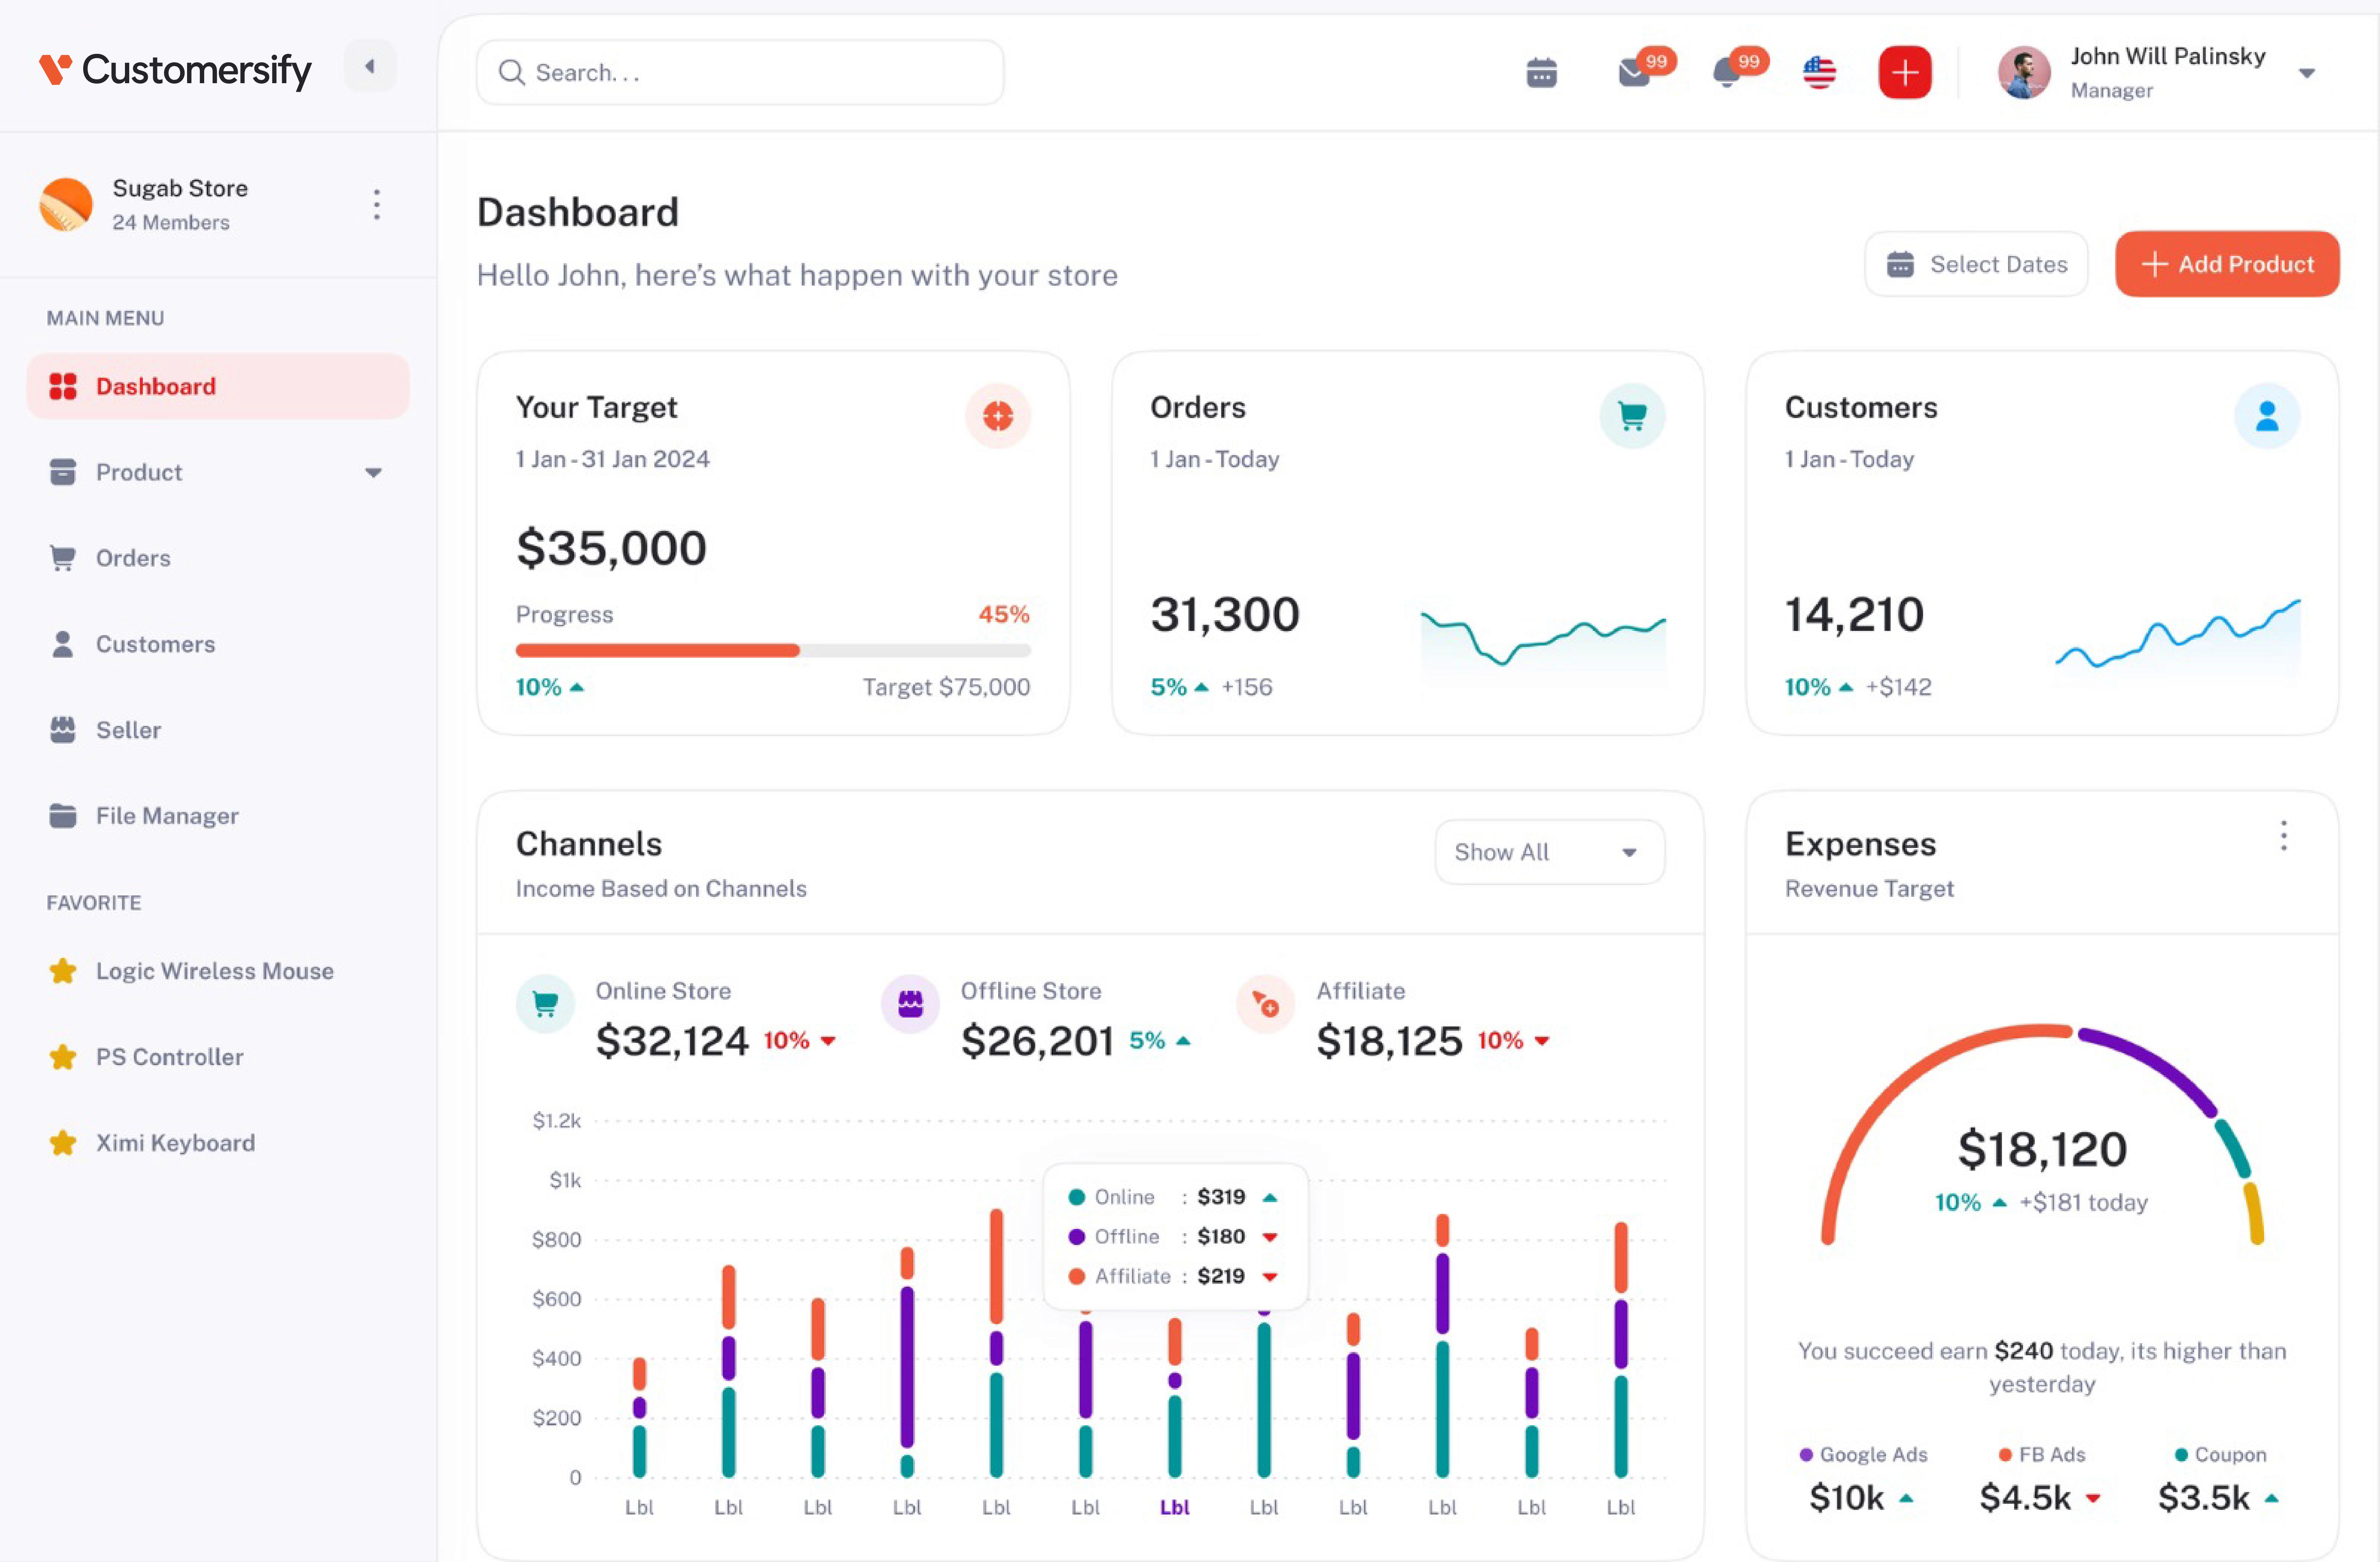This screenshot has width=2380, height=1562.
Task: Click the red plus icon in header
Action: coord(1904,73)
